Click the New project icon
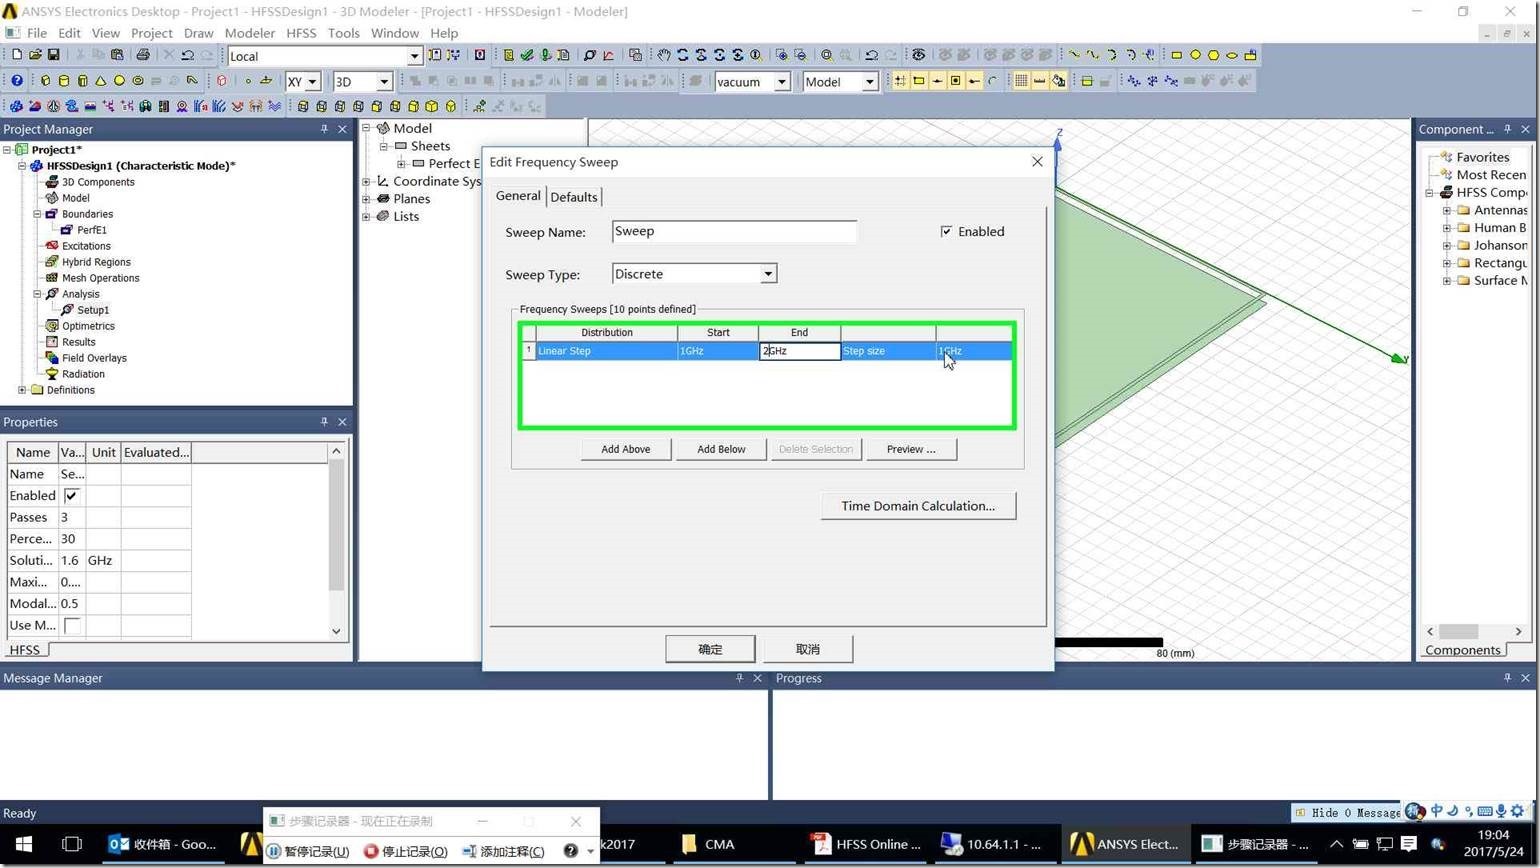 tap(17, 55)
